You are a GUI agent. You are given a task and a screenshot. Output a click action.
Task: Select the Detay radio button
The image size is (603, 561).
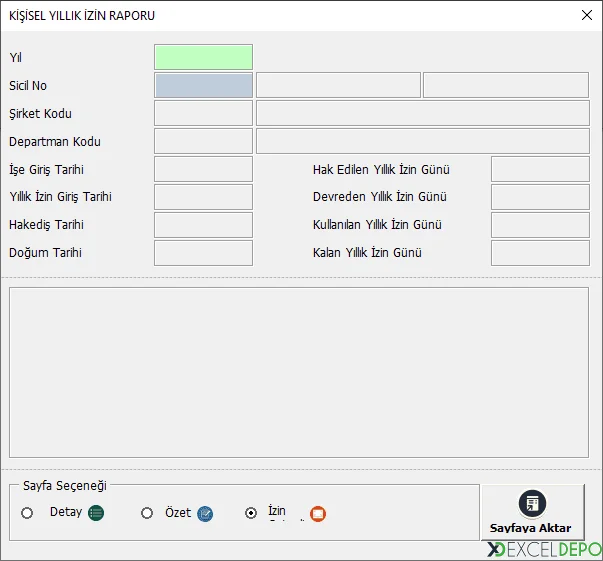[x=27, y=513]
